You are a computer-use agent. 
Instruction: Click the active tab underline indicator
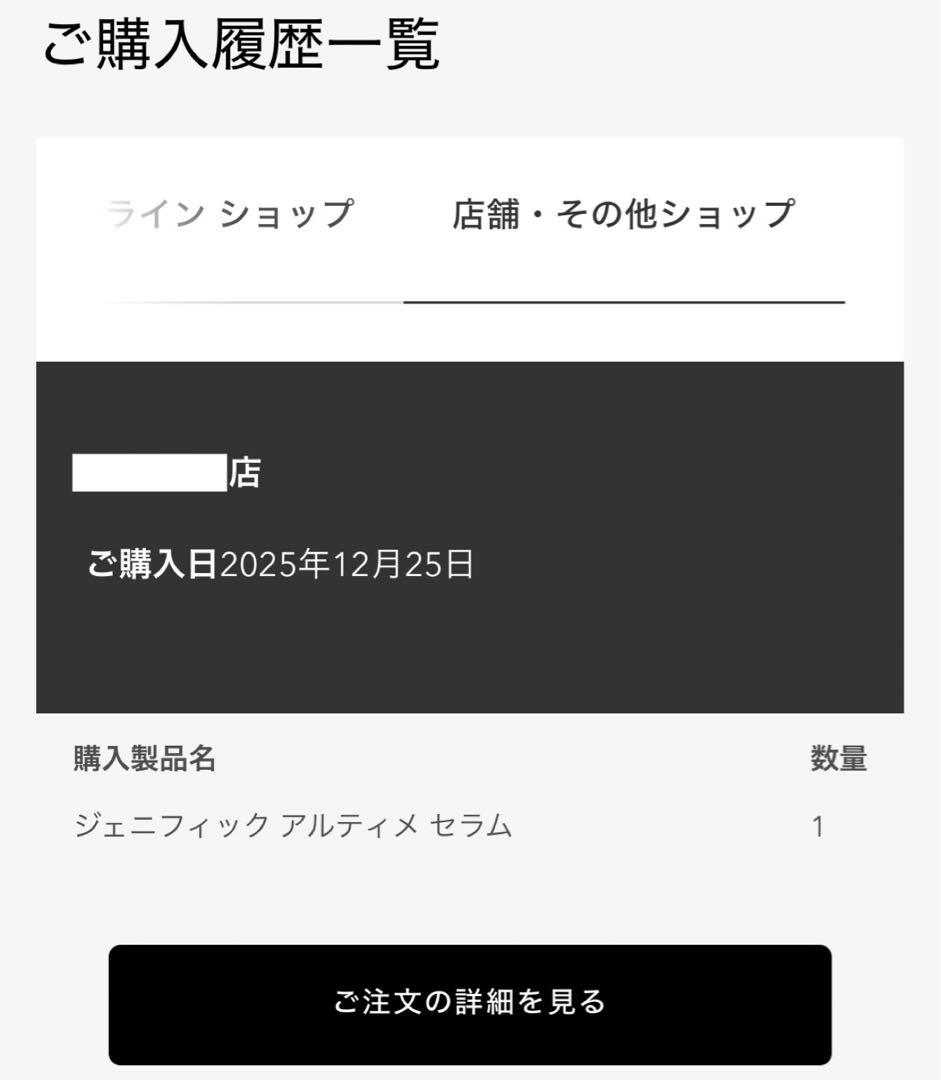(622, 299)
